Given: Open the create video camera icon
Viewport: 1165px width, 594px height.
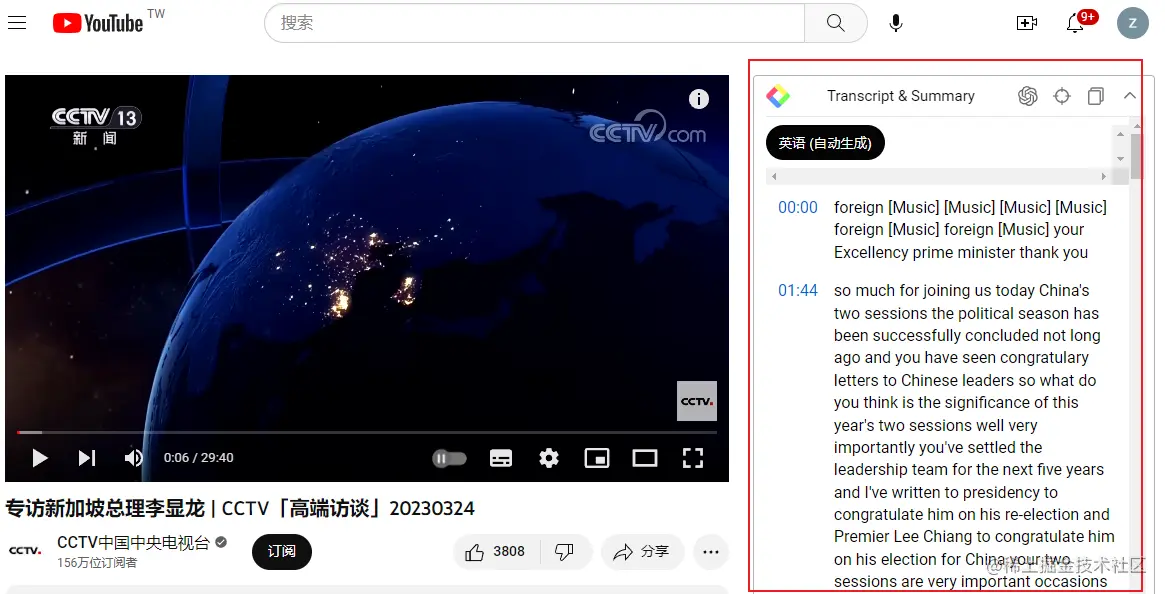Looking at the screenshot, I should coord(1027,23).
